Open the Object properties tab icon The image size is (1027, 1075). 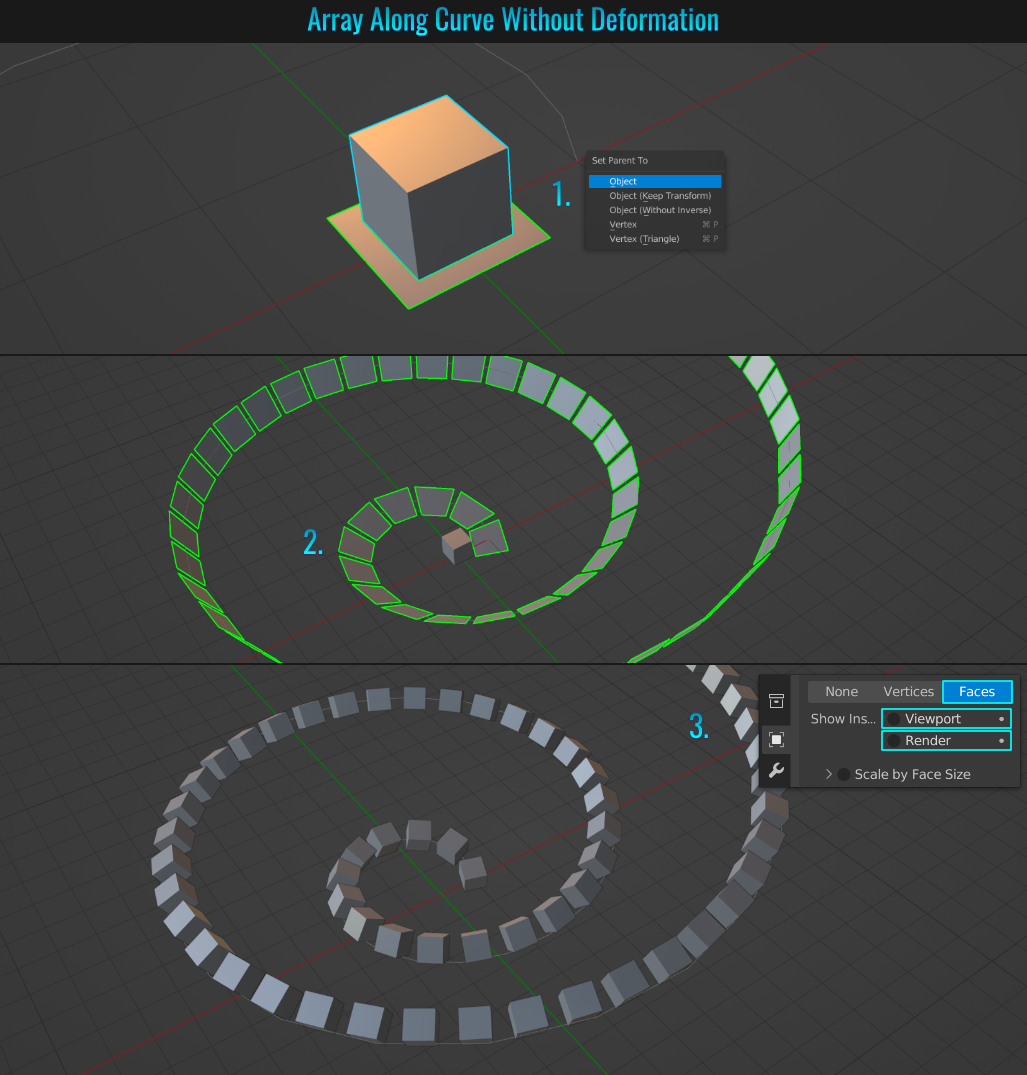[776, 739]
